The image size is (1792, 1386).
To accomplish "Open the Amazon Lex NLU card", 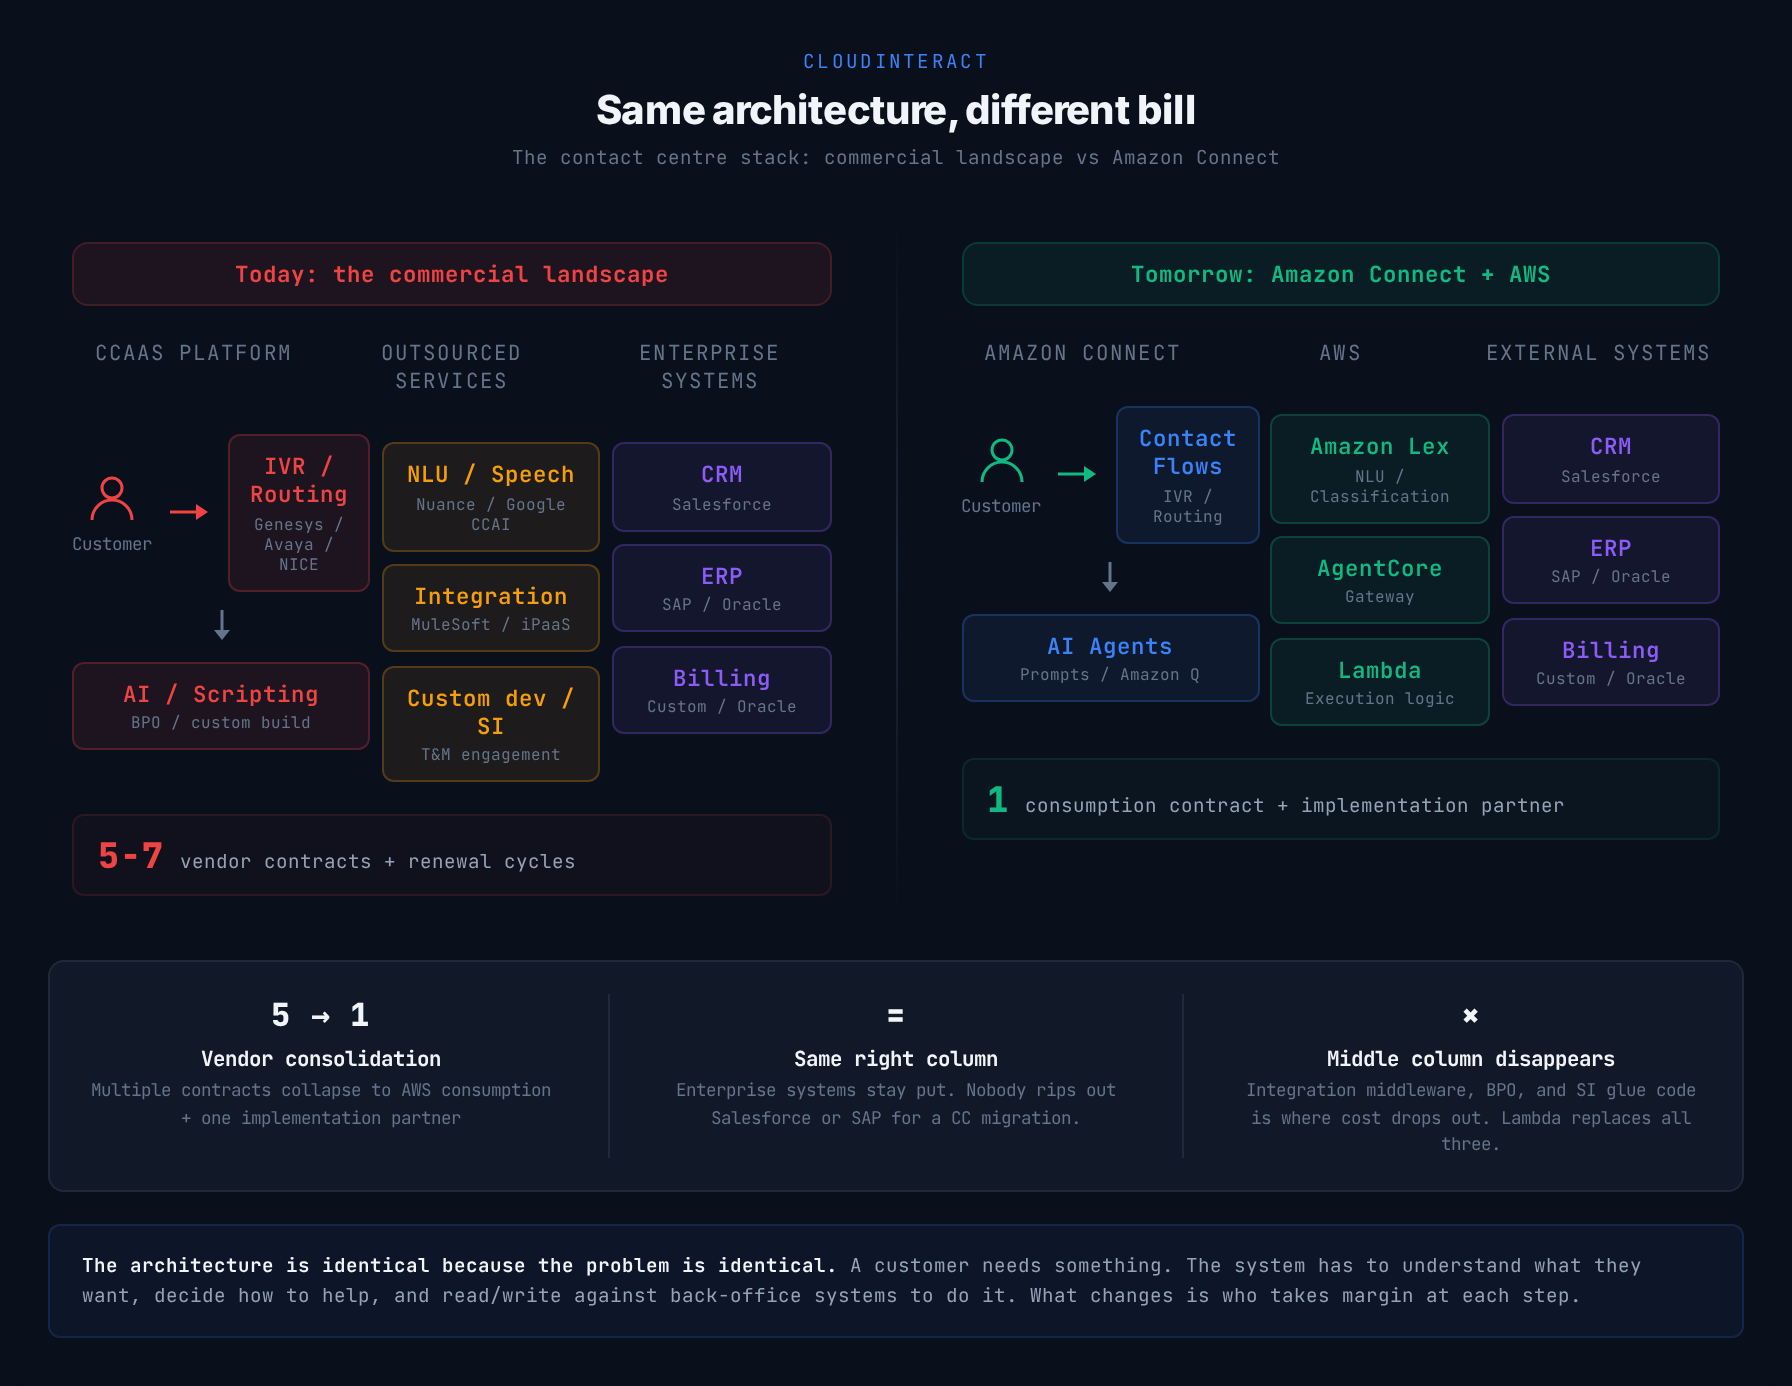I will click(x=1379, y=469).
